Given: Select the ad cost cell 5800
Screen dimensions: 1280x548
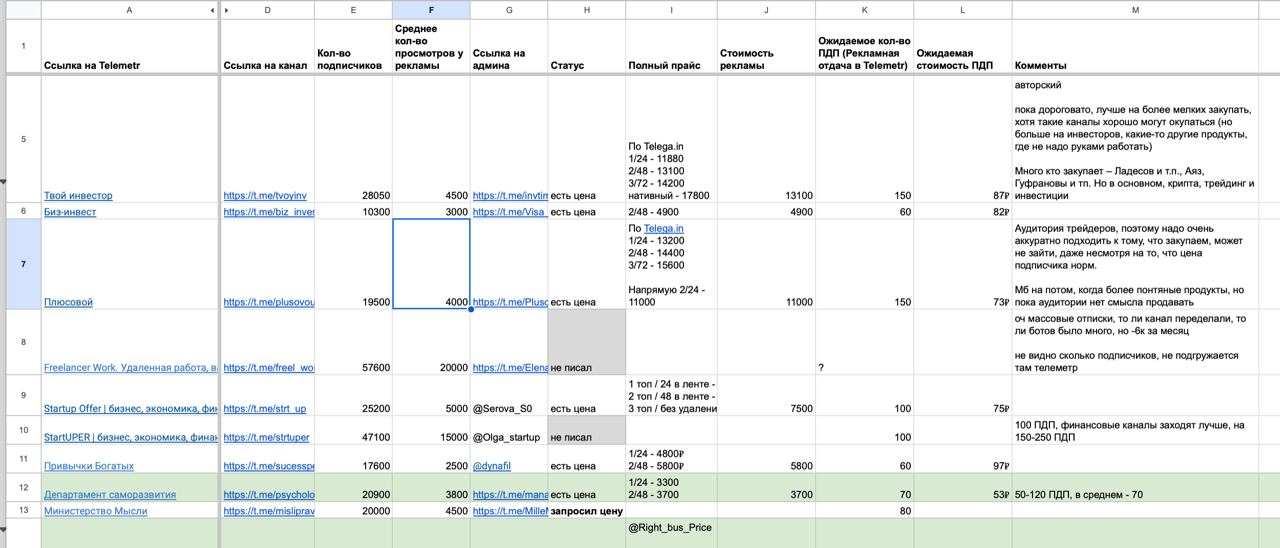Looking at the screenshot, I should (766, 459).
